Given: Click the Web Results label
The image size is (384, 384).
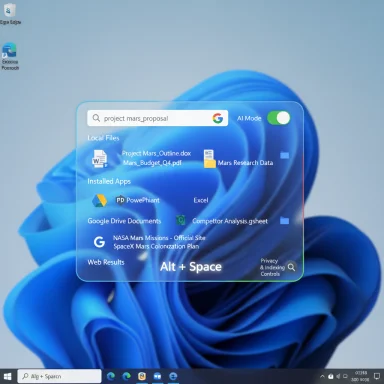Looking at the screenshot, I should [106, 262].
